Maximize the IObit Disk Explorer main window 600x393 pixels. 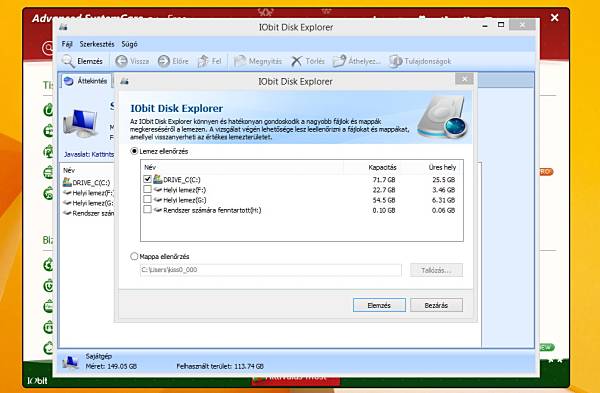(x=501, y=25)
